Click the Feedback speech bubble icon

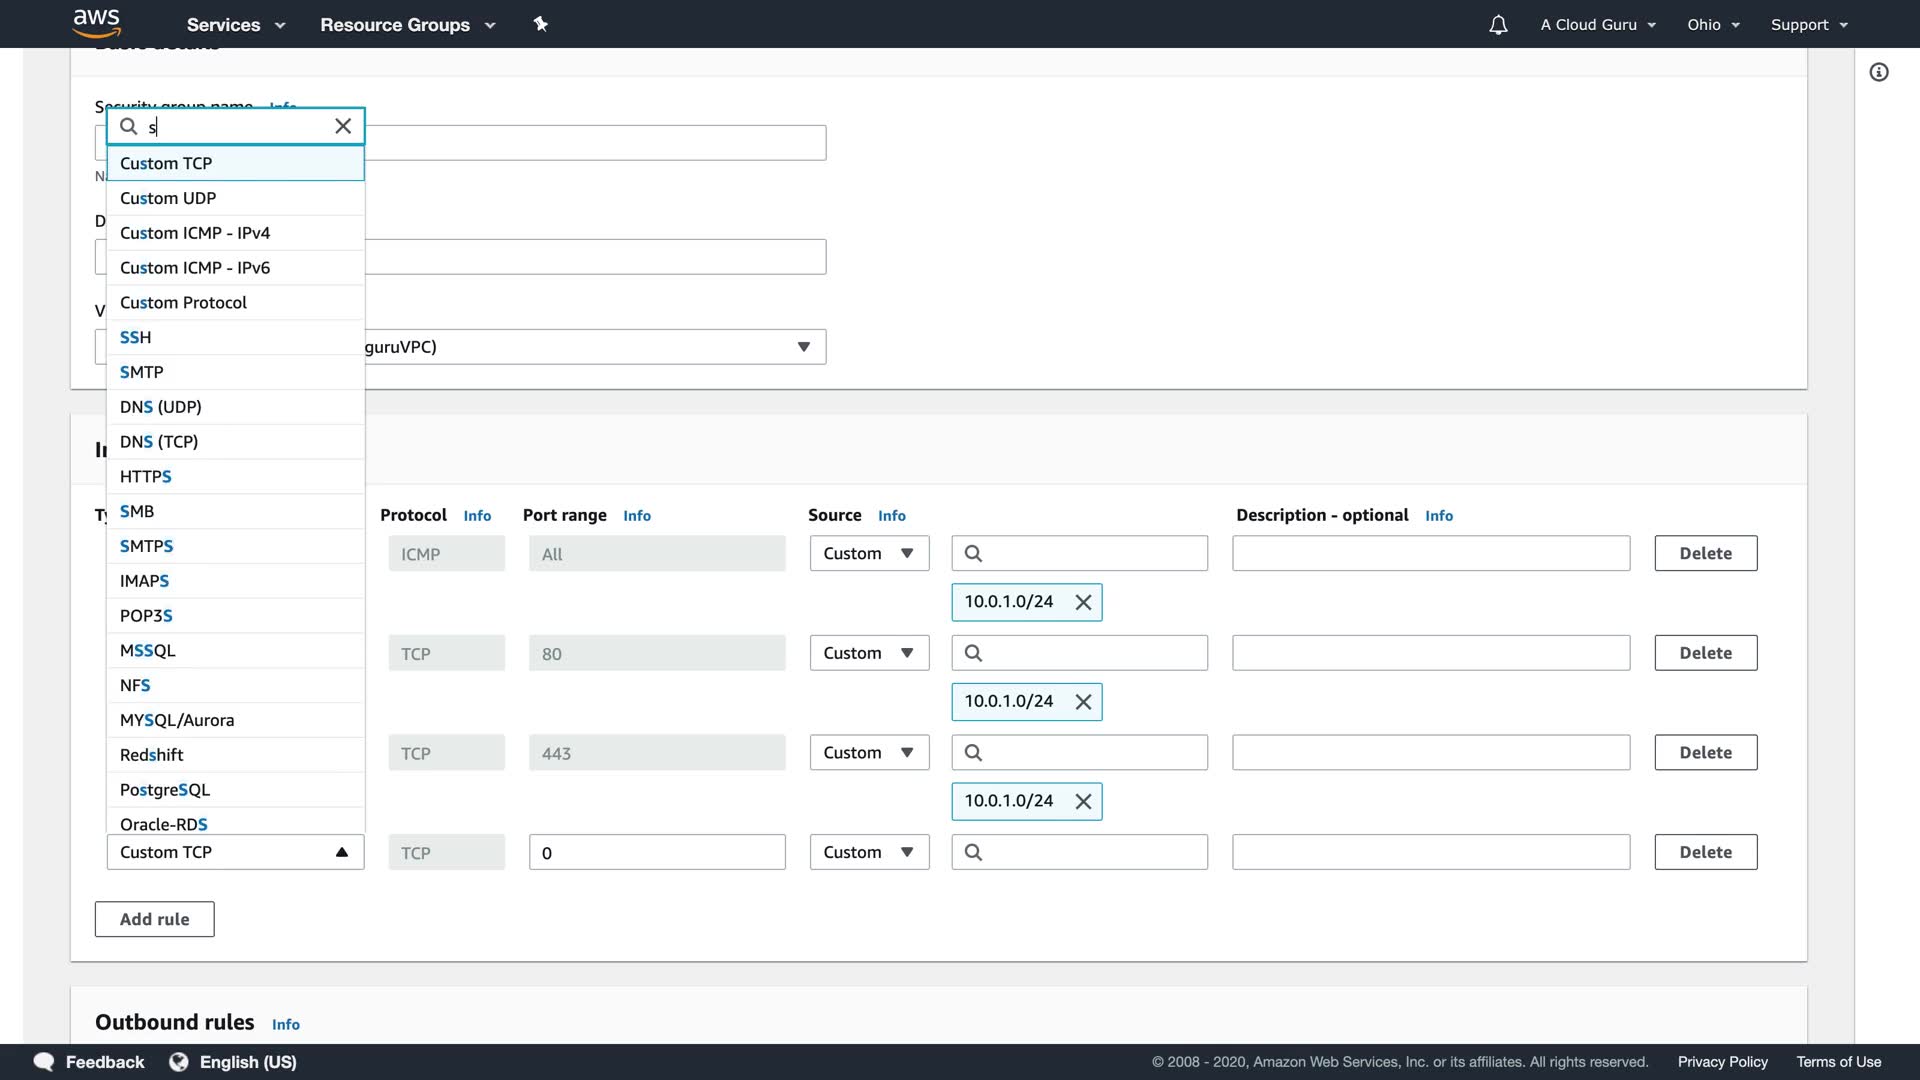[x=44, y=1061]
